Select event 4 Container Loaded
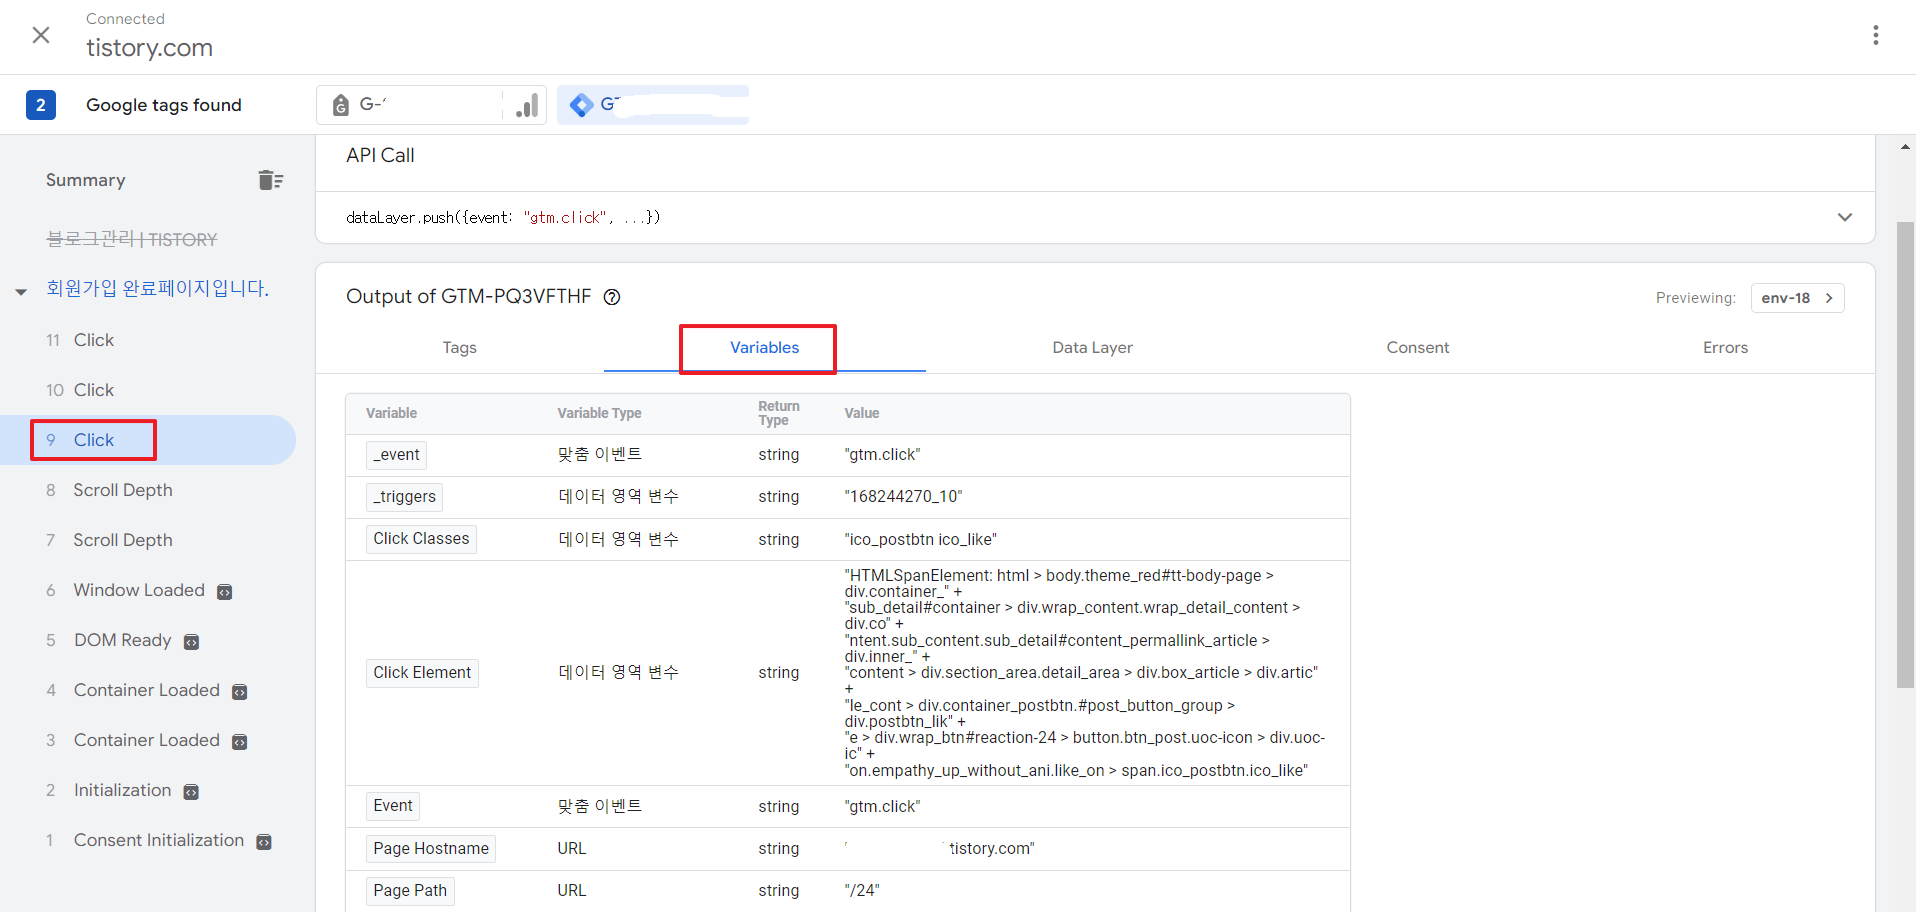Viewport: 1916px width, 912px height. (148, 690)
